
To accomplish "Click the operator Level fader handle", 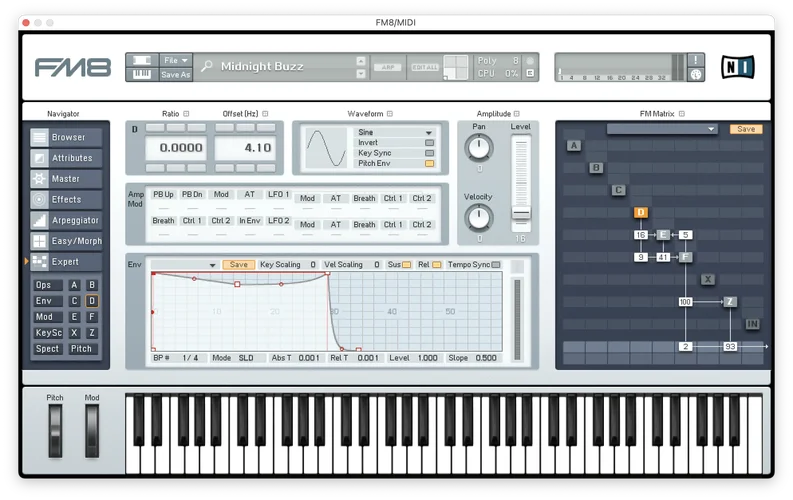I will coord(520,213).
